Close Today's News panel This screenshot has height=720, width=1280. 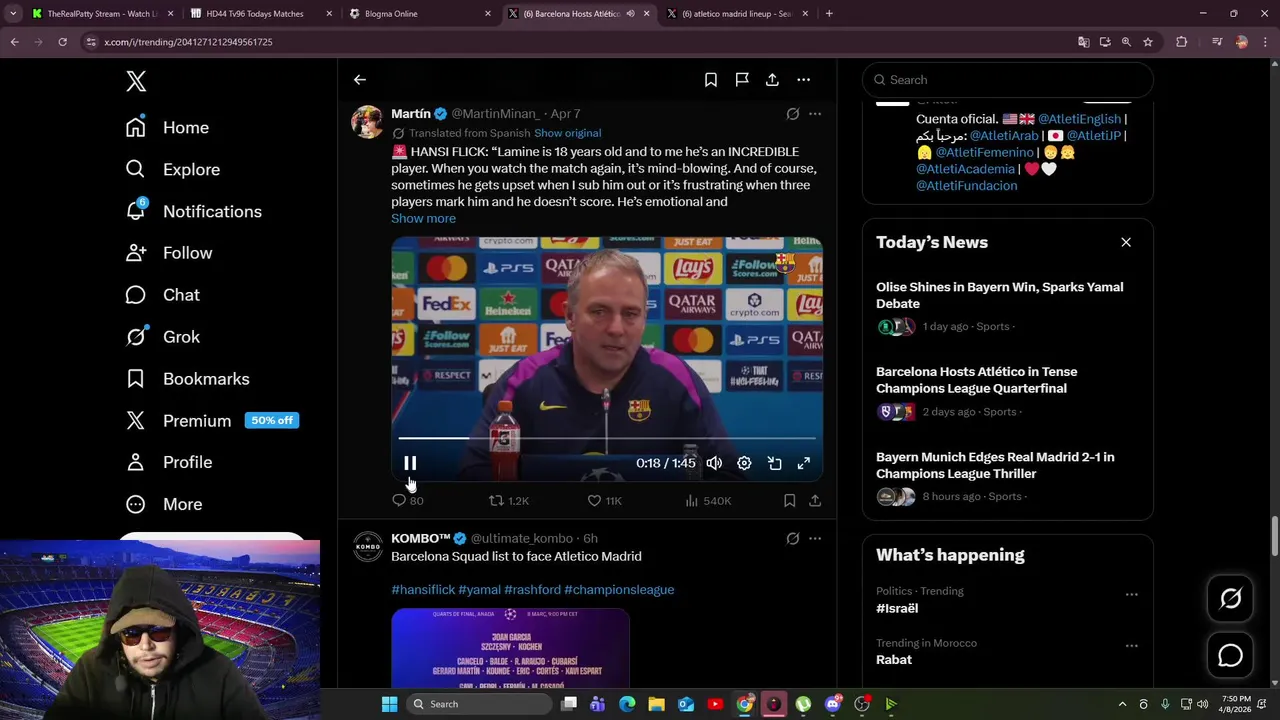1126,242
